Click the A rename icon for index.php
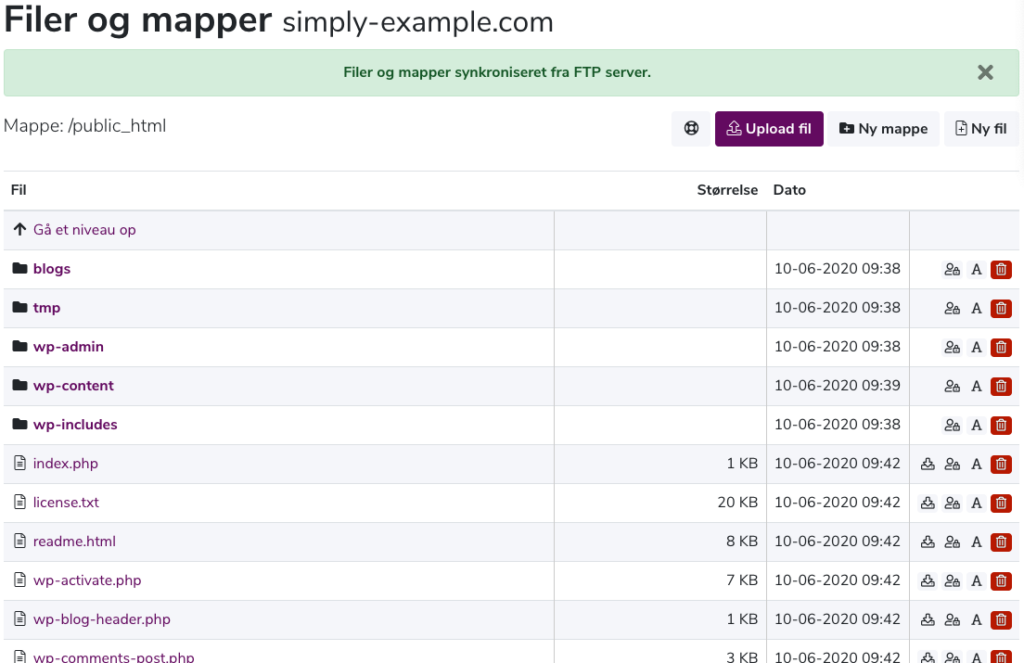 (976, 464)
